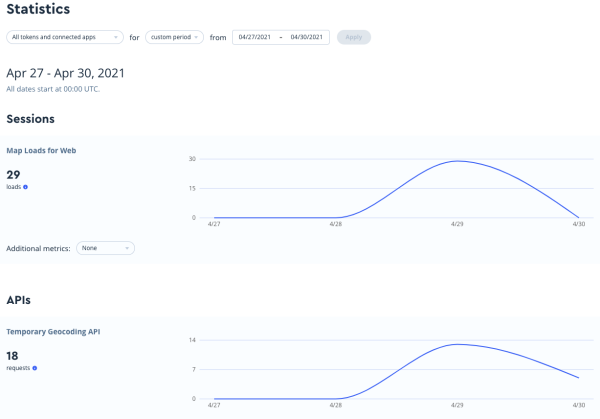Click the Apply button
Screen dimensions: 600x419
[354, 37]
